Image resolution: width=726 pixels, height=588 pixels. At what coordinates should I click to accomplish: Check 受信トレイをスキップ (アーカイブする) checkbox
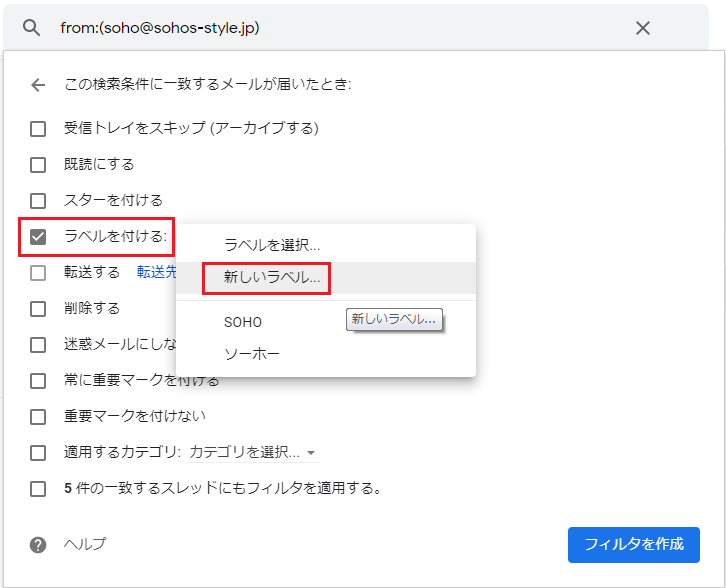(38, 129)
